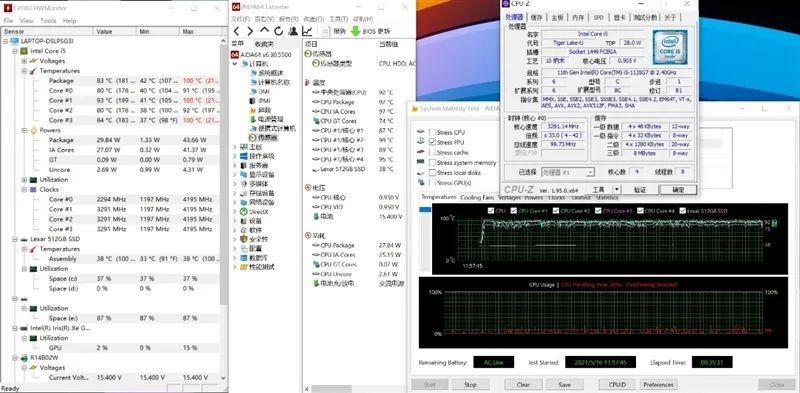Open the 收藏夹 favorites tab in AIDA64

[x=264, y=44]
